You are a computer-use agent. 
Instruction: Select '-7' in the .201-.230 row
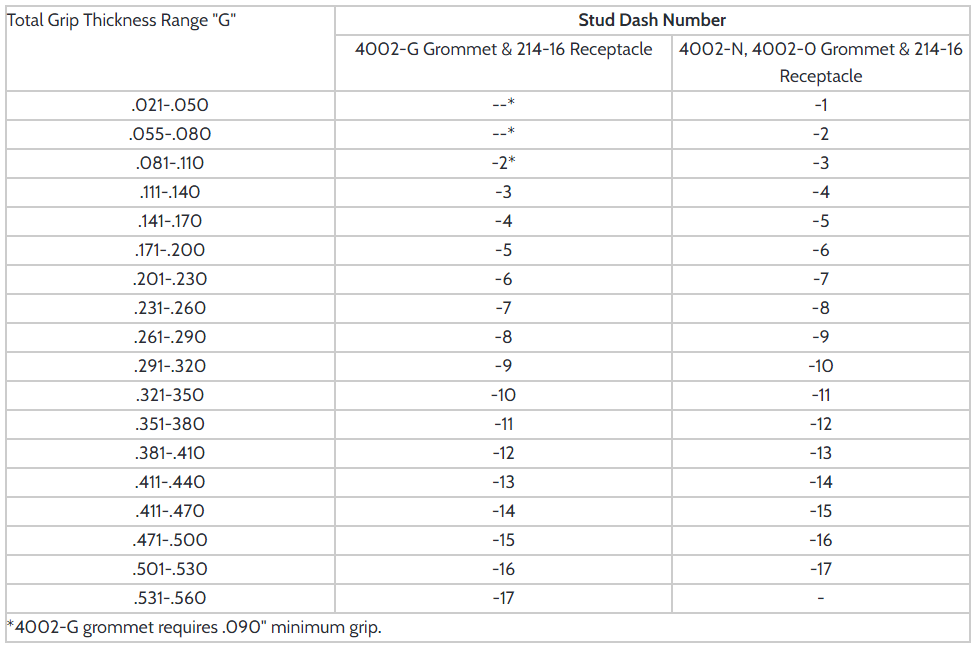[x=820, y=279]
